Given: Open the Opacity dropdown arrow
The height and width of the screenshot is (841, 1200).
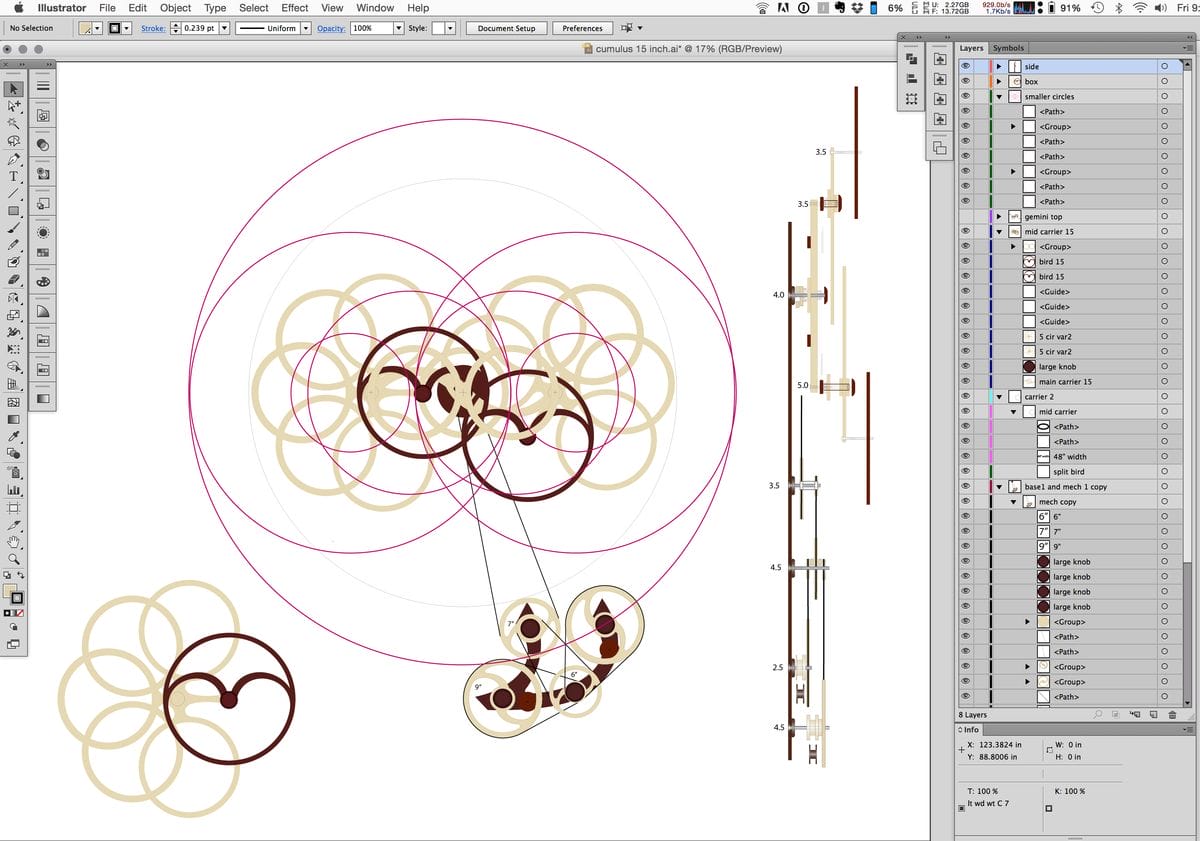Looking at the screenshot, I should coord(399,28).
